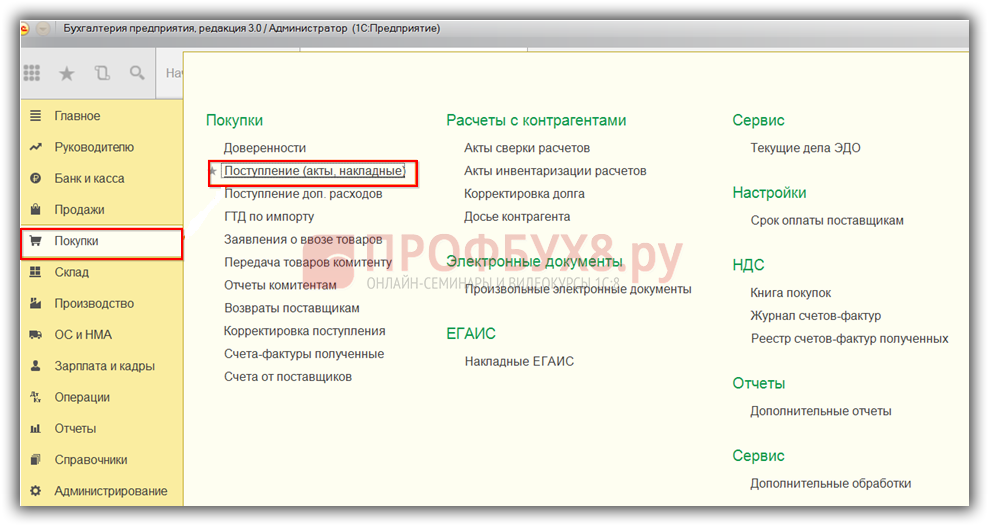Viewport: 989px width, 526px height.
Task: Open Счета-фактуры полученные
Action: coord(304,354)
